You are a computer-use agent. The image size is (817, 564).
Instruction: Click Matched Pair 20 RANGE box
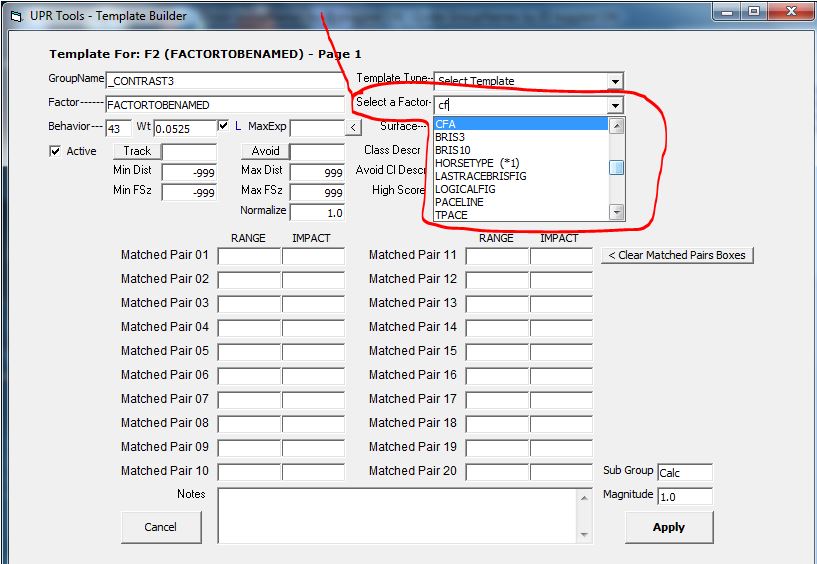[x=498, y=472]
